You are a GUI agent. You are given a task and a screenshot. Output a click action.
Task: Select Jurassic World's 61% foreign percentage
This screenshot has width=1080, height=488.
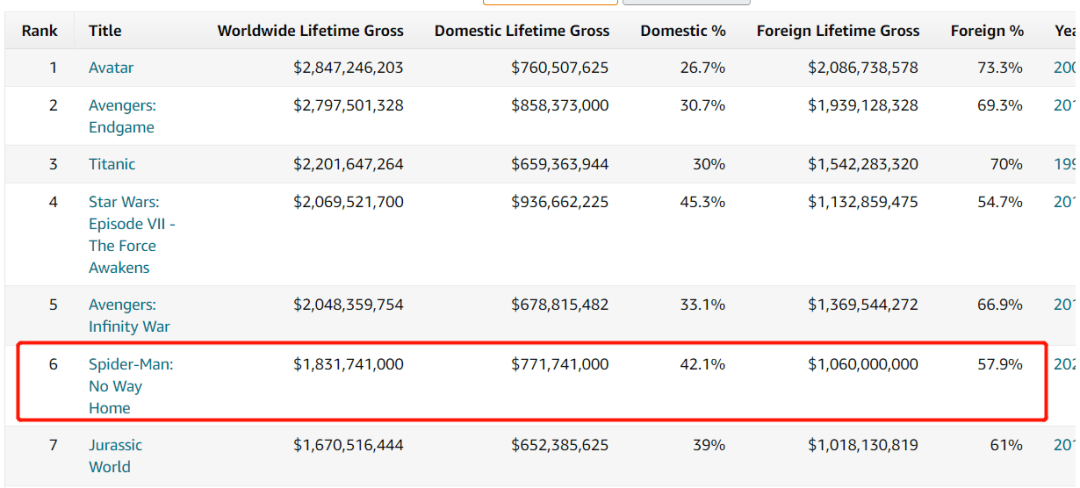coord(1007,445)
